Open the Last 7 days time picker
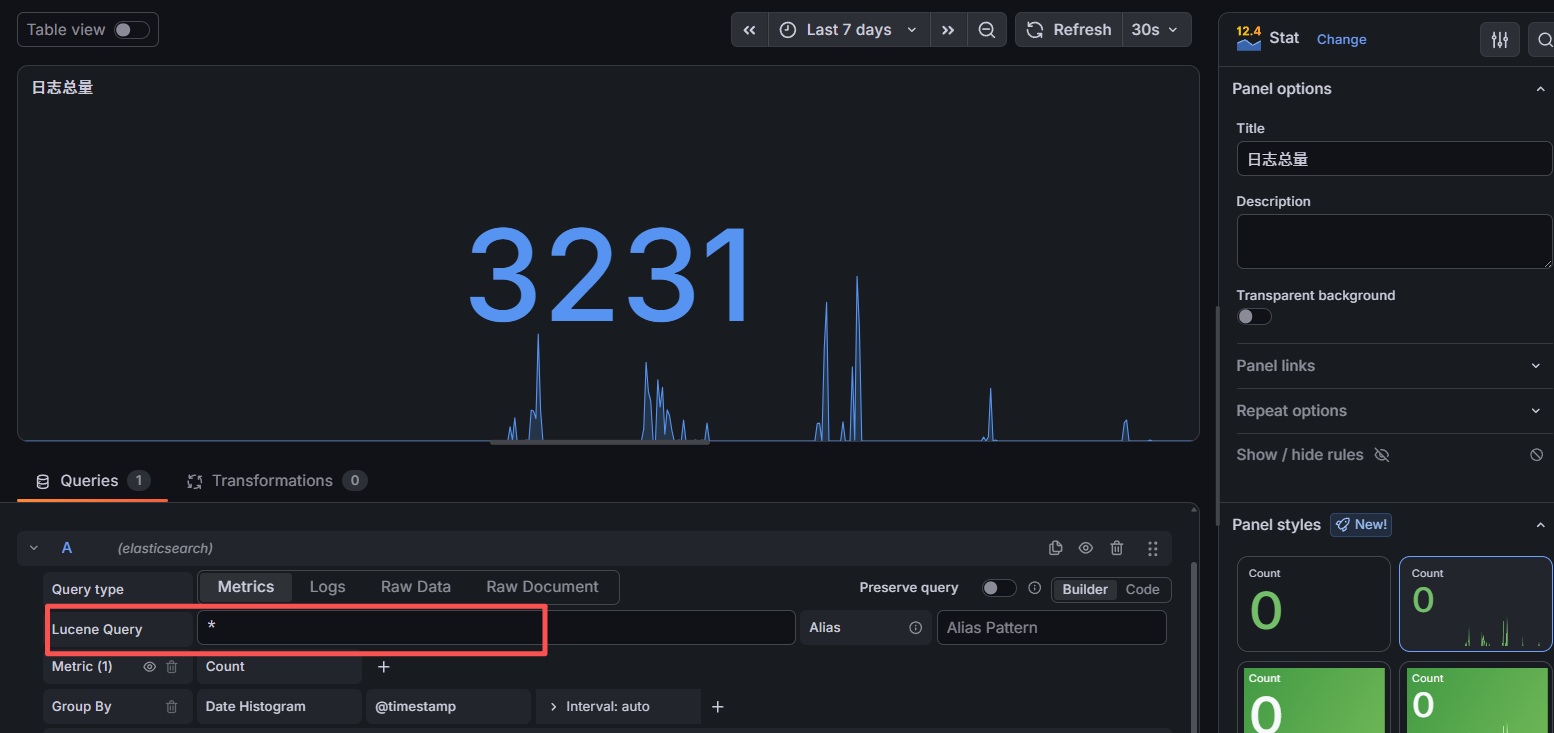 (x=849, y=30)
